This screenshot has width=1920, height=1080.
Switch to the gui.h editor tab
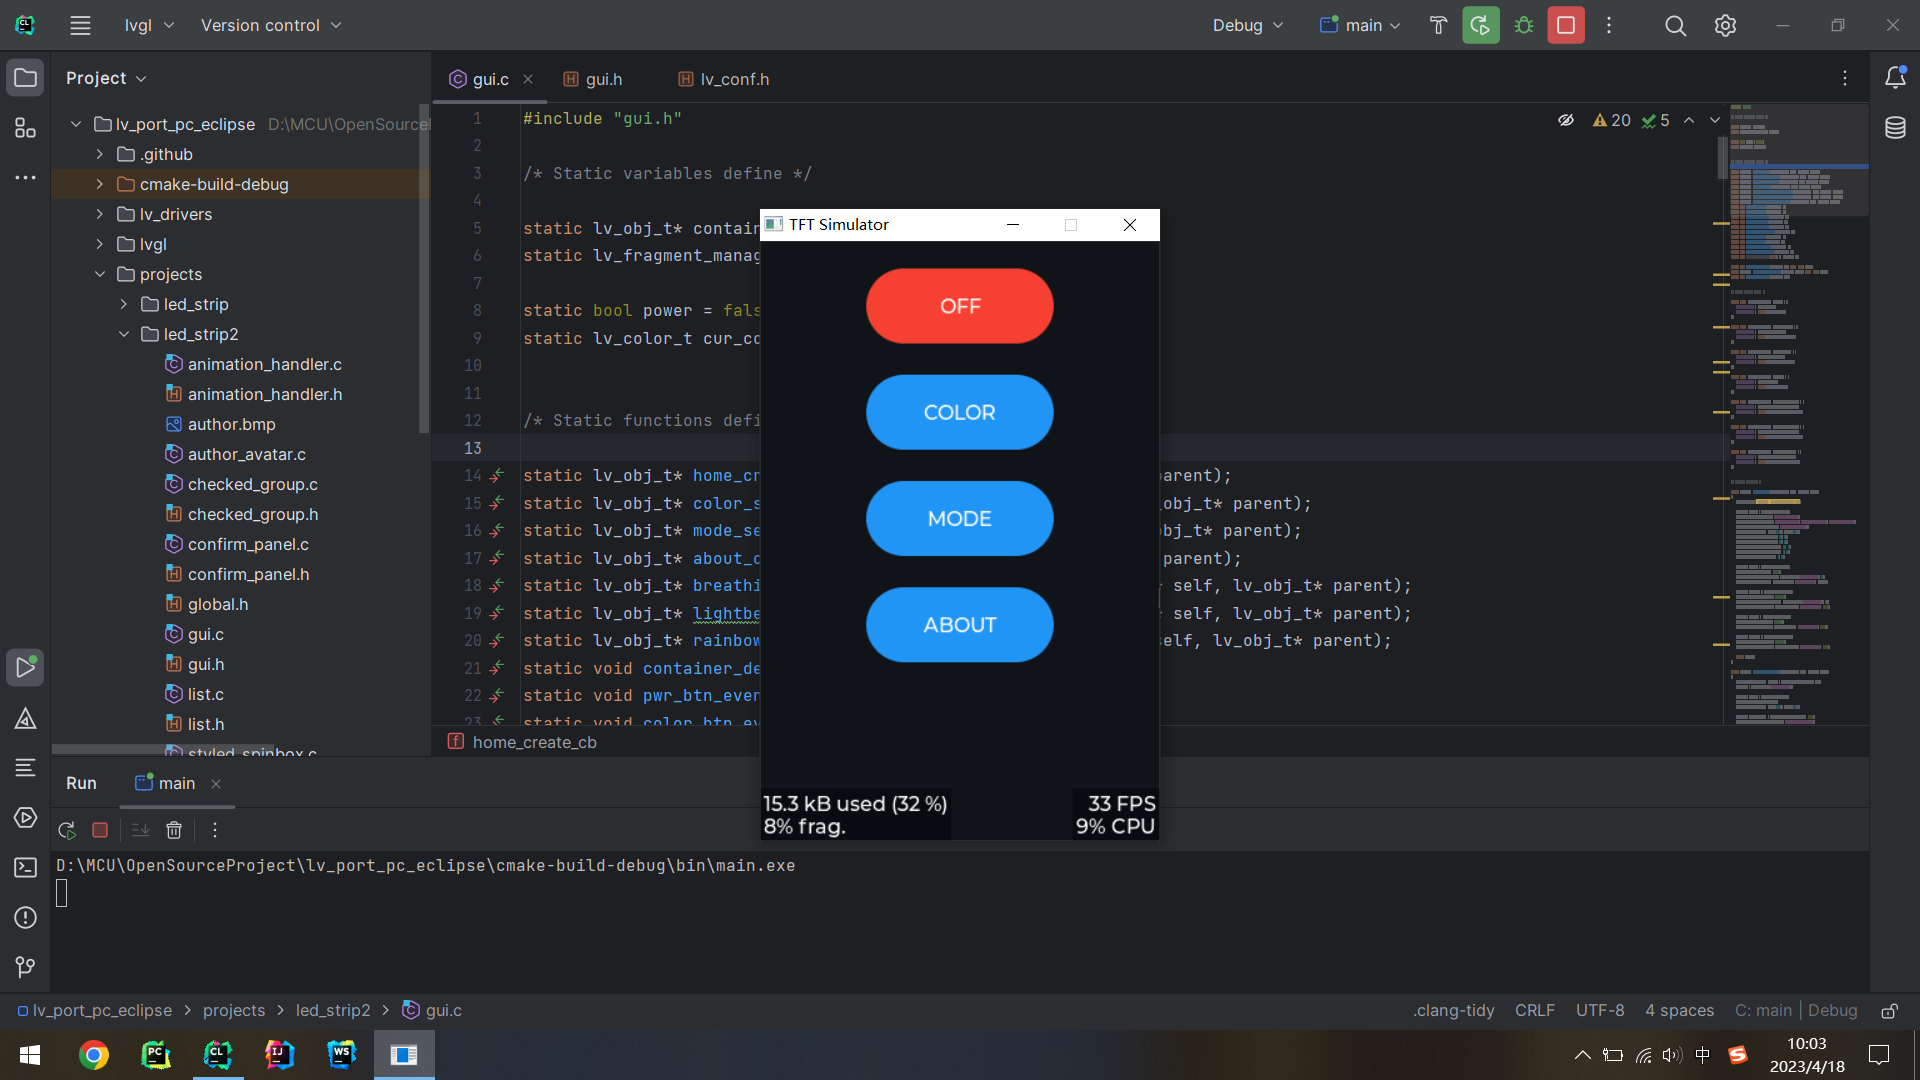point(593,79)
